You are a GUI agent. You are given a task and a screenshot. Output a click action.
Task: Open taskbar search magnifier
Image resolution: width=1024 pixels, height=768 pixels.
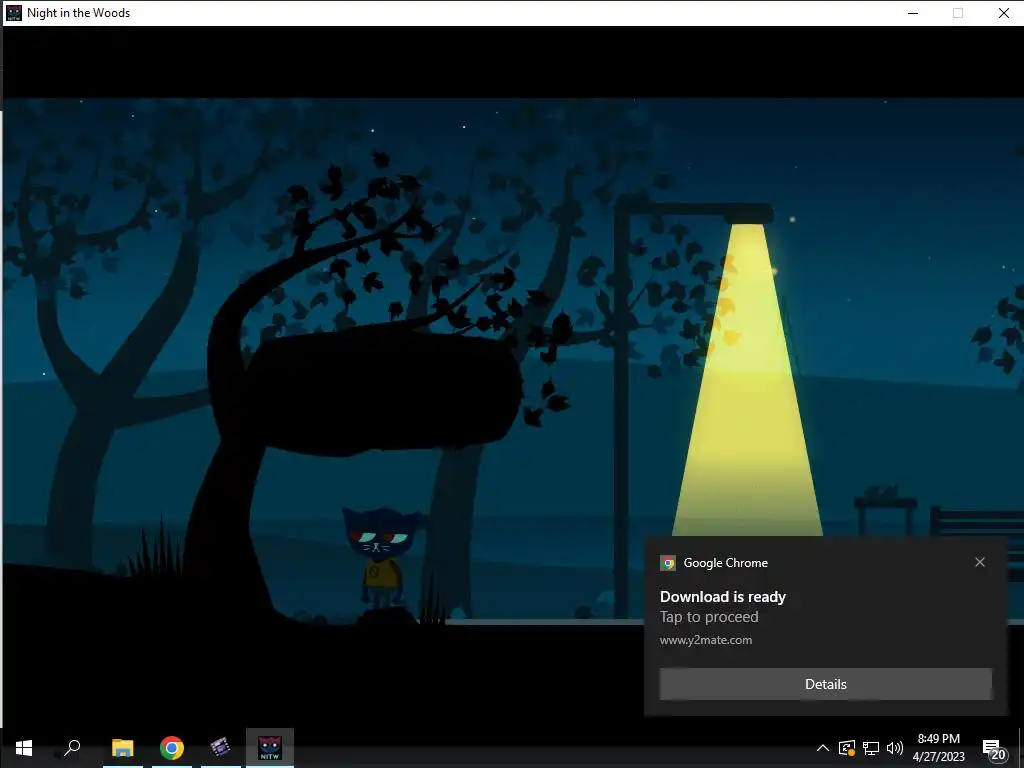pyautogui.click(x=72, y=747)
